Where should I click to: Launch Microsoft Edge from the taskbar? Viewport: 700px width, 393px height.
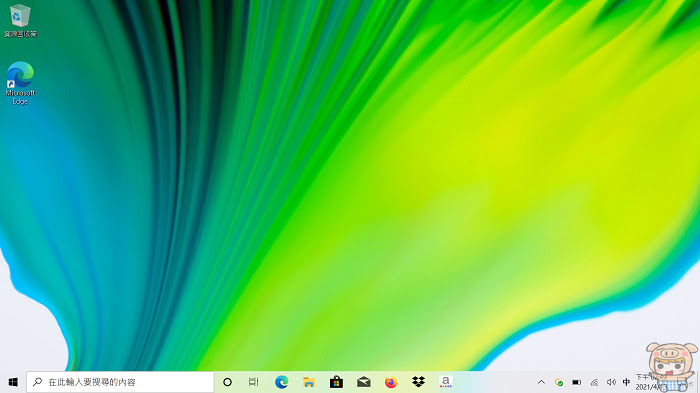pyautogui.click(x=281, y=382)
